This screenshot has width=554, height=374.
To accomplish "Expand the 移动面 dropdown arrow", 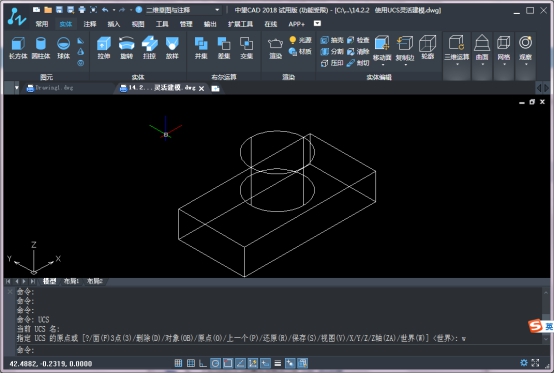I will (382, 65).
